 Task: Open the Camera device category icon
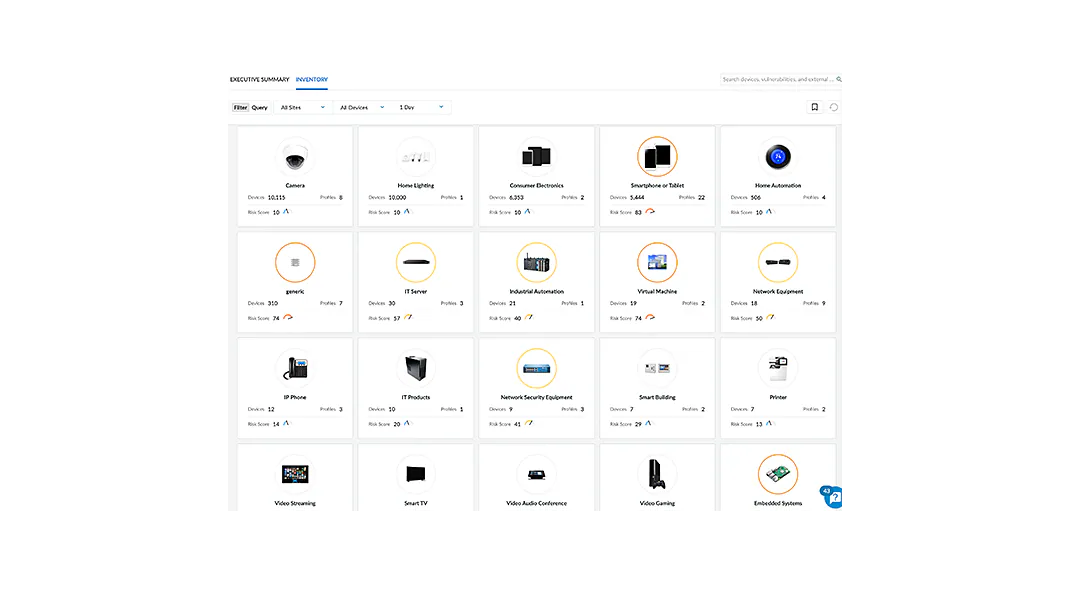pyautogui.click(x=295, y=157)
